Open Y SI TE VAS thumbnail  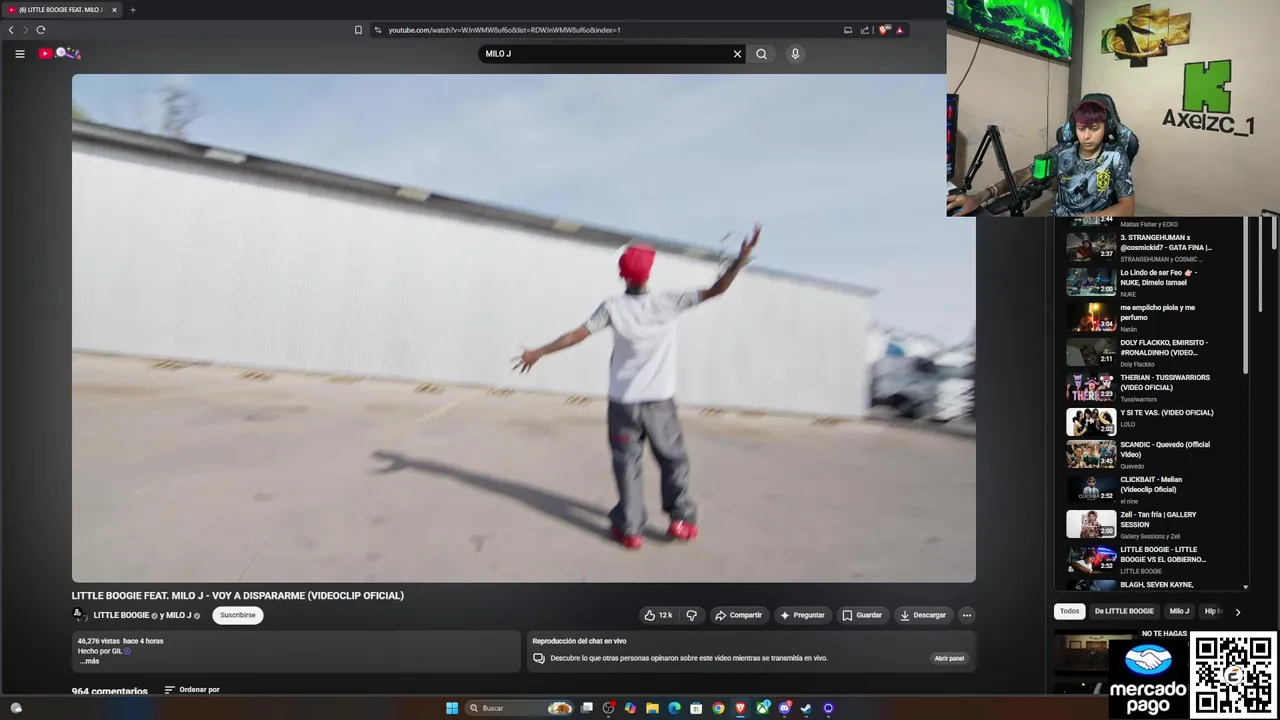[1091, 422]
